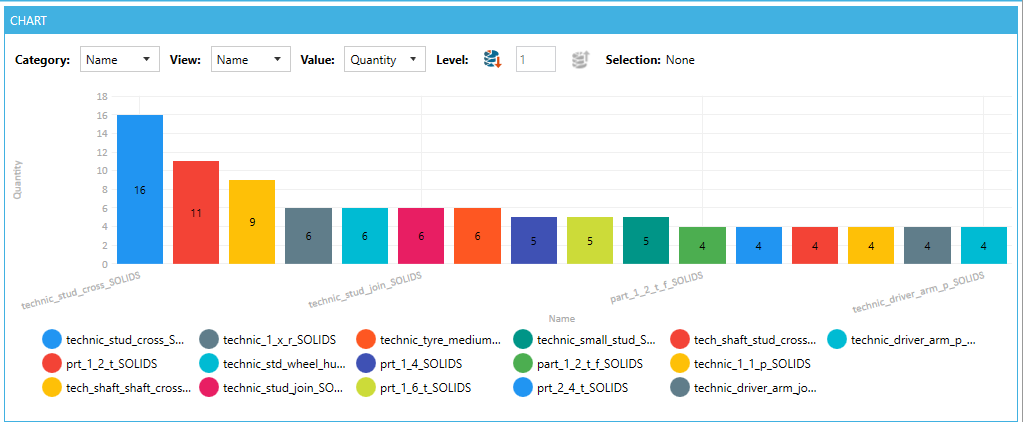This screenshot has width=1023, height=422.
Task: Click the CHART panel header
Action: 511,20
